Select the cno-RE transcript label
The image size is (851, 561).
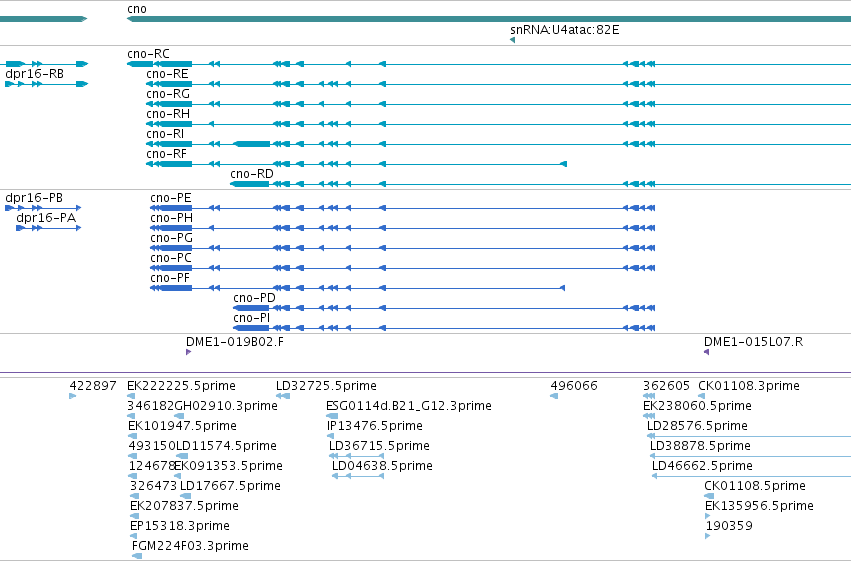click(x=167, y=74)
